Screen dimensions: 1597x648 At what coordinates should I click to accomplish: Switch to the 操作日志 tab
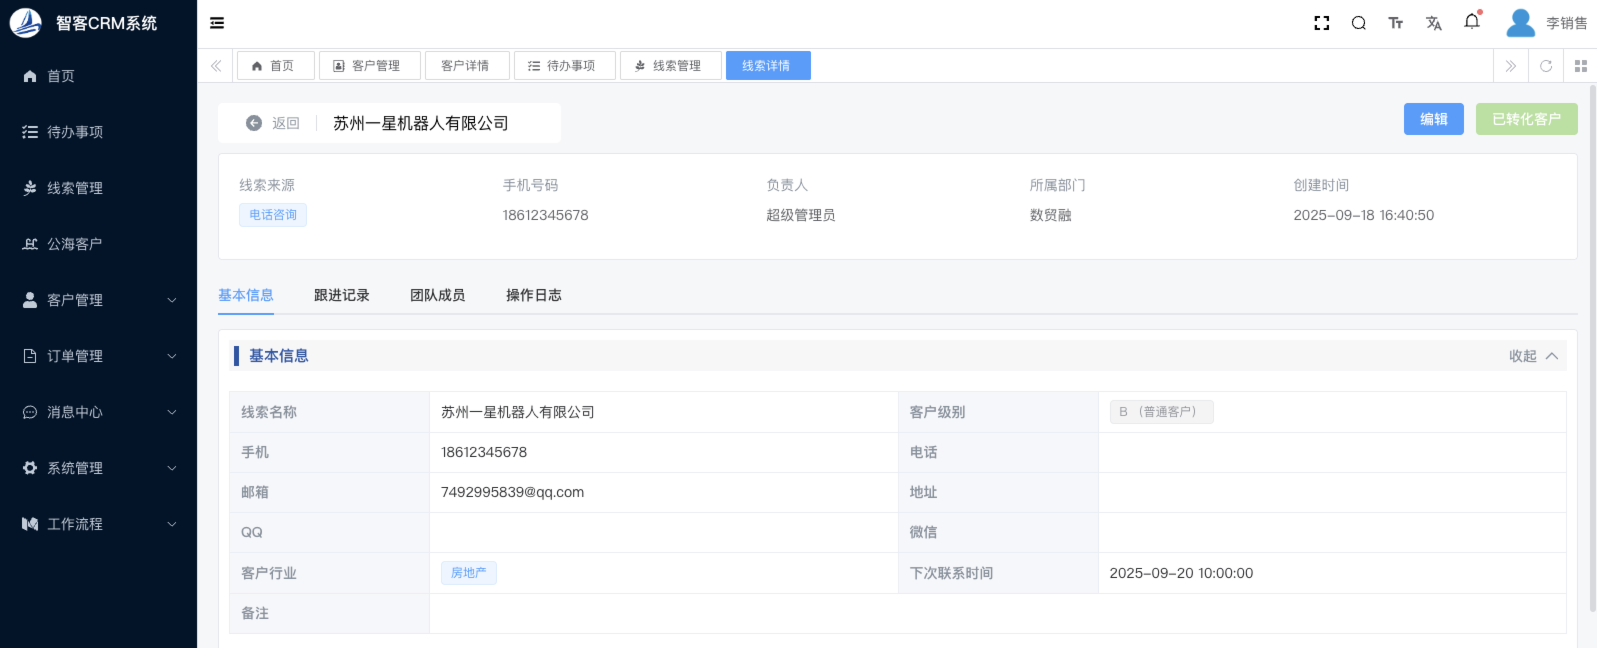point(533,295)
